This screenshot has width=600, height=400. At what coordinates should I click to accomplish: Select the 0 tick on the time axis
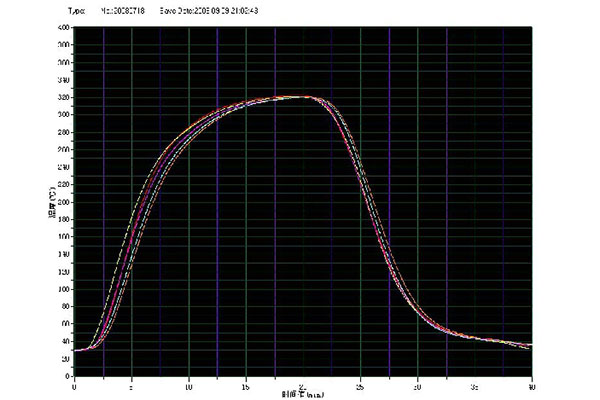[74, 384]
